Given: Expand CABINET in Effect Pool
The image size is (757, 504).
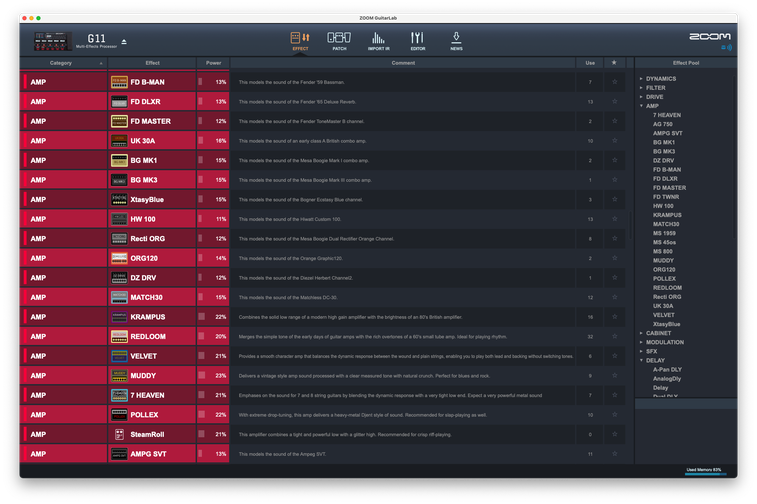Looking at the screenshot, I should [641, 333].
